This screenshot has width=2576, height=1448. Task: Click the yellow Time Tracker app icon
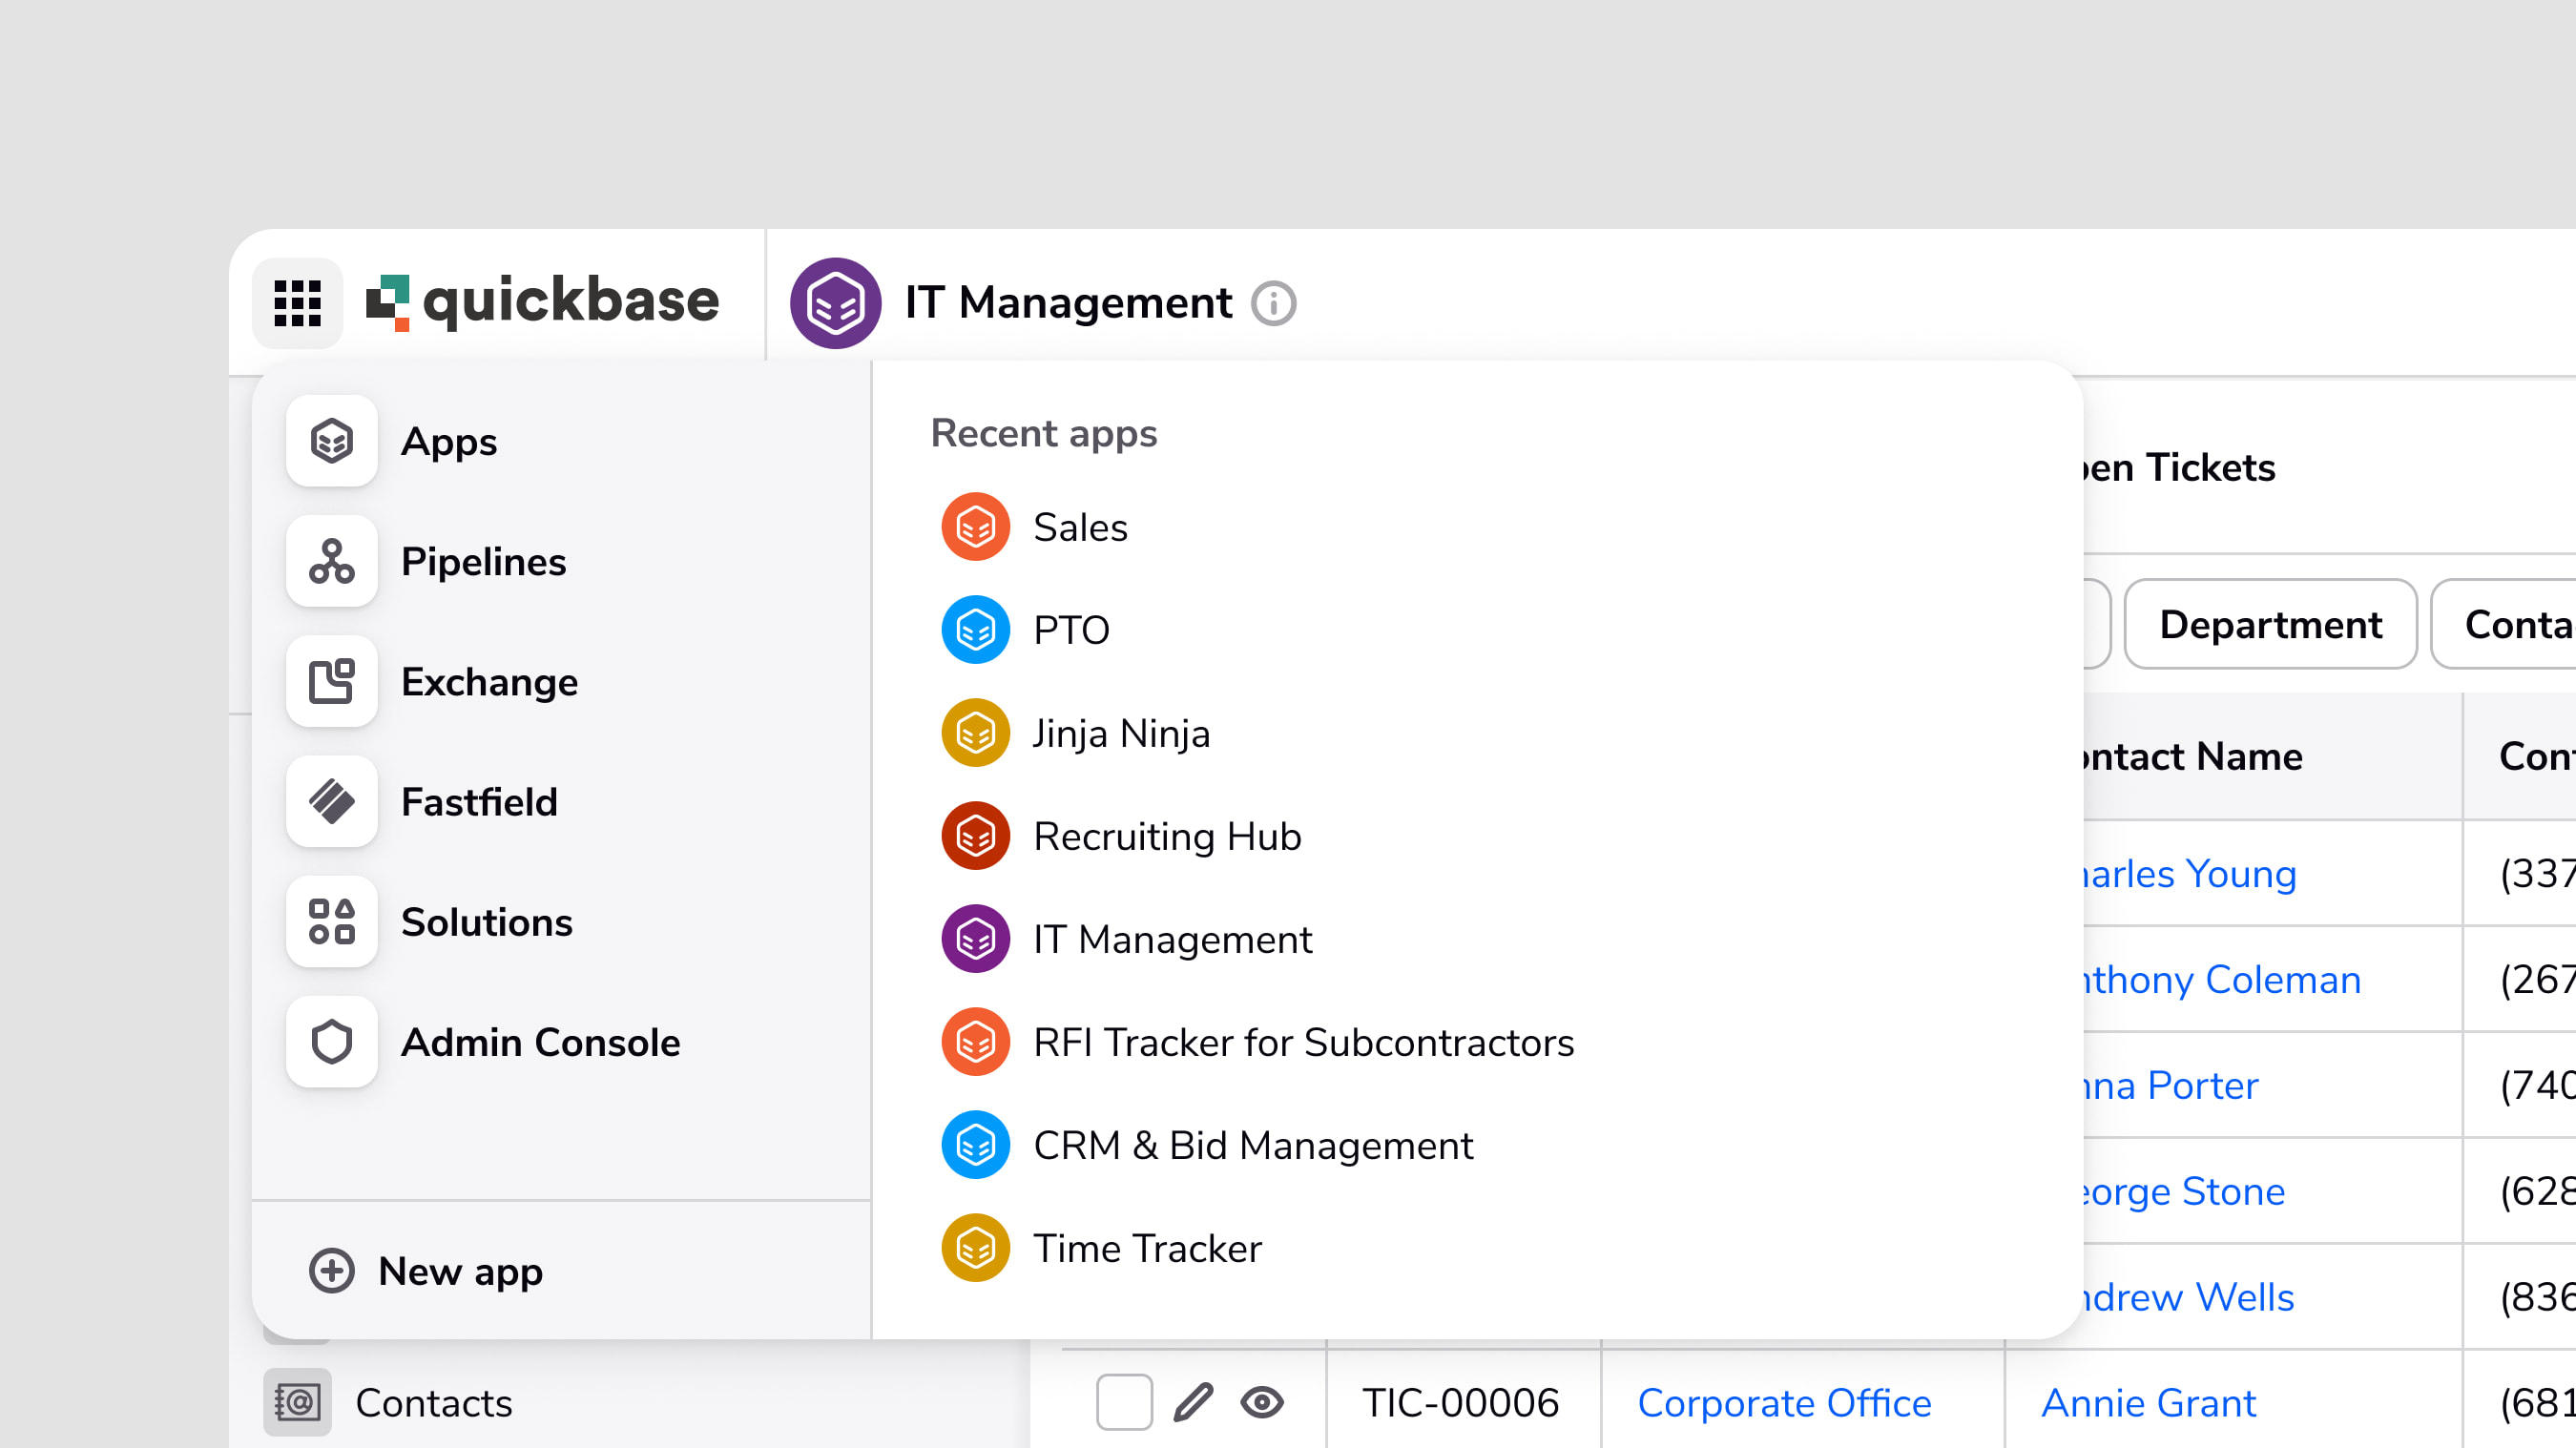coord(975,1248)
